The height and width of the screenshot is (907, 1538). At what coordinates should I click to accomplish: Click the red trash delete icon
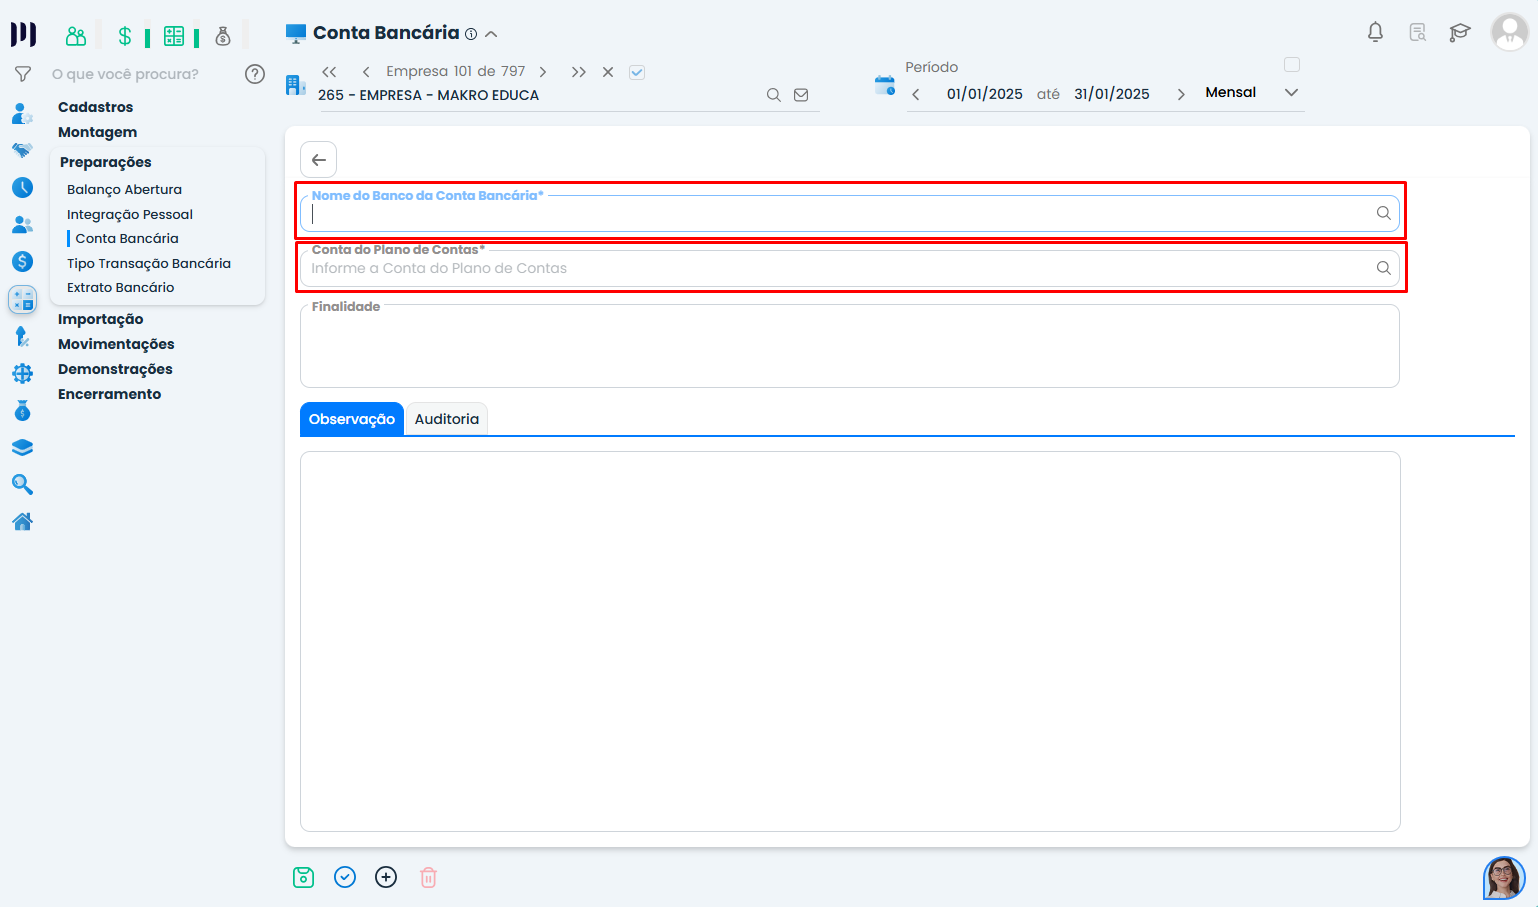point(428,877)
